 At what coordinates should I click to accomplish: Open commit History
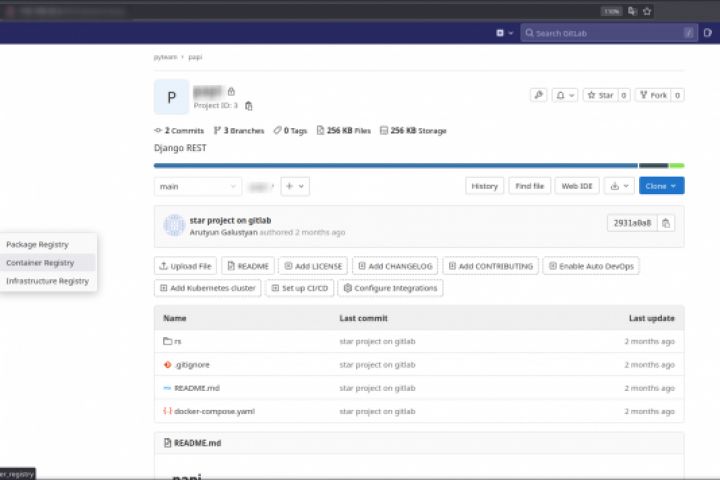[x=484, y=186]
